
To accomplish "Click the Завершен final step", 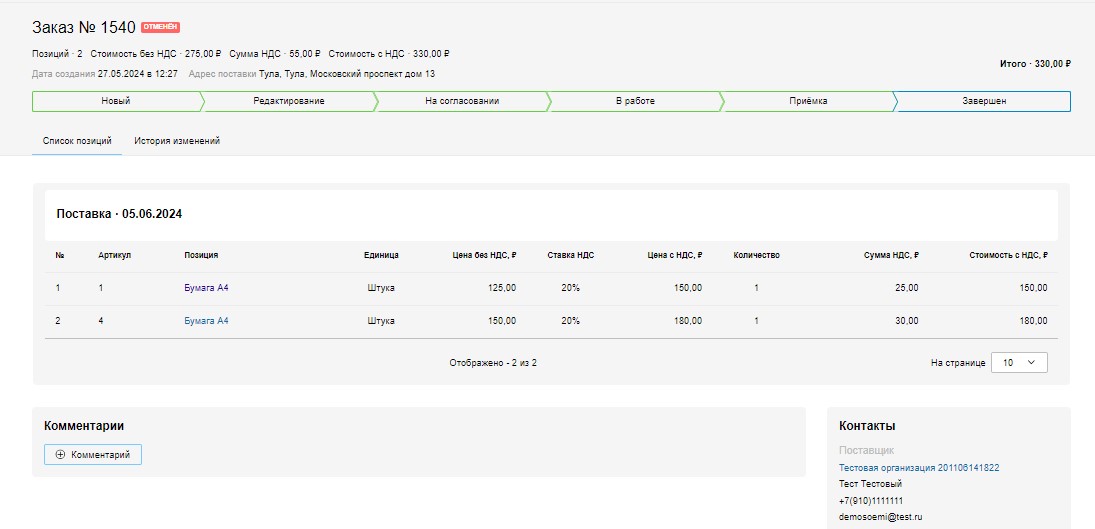I will coord(984,101).
